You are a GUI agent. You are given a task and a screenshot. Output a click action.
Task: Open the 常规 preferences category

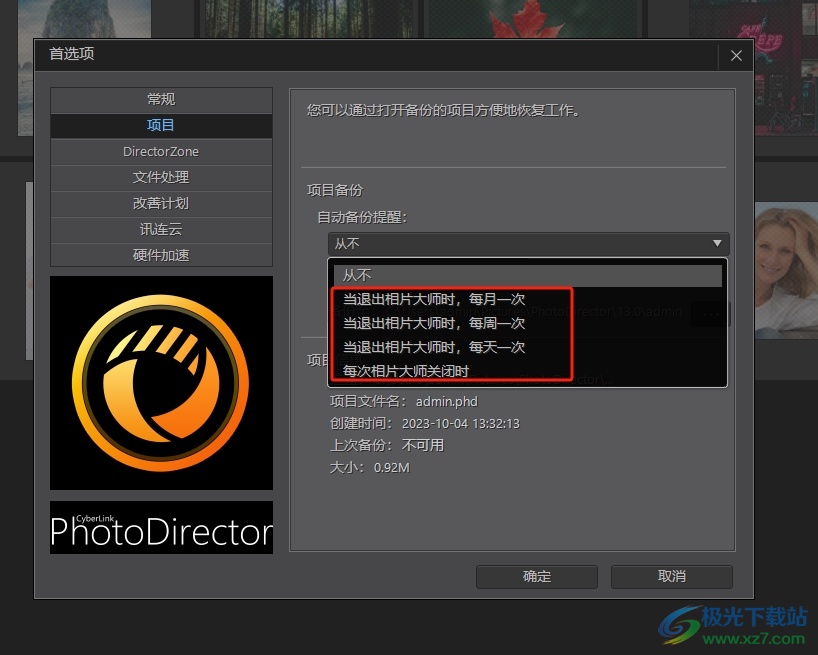tap(161, 100)
